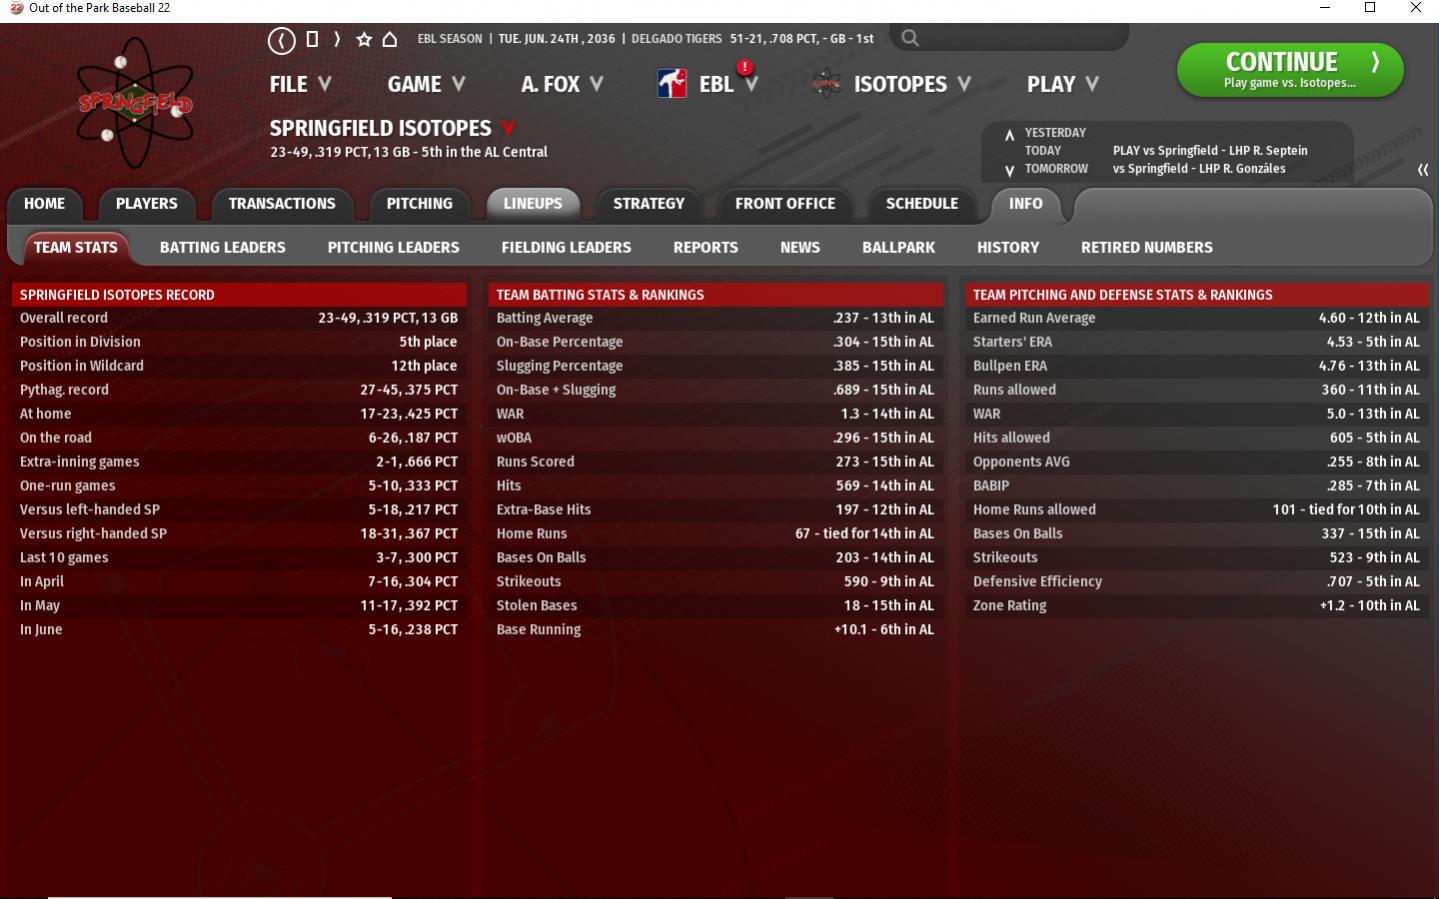1439x899 pixels.
Task: Open the HISTORY sub-tab
Action: [1008, 248]
